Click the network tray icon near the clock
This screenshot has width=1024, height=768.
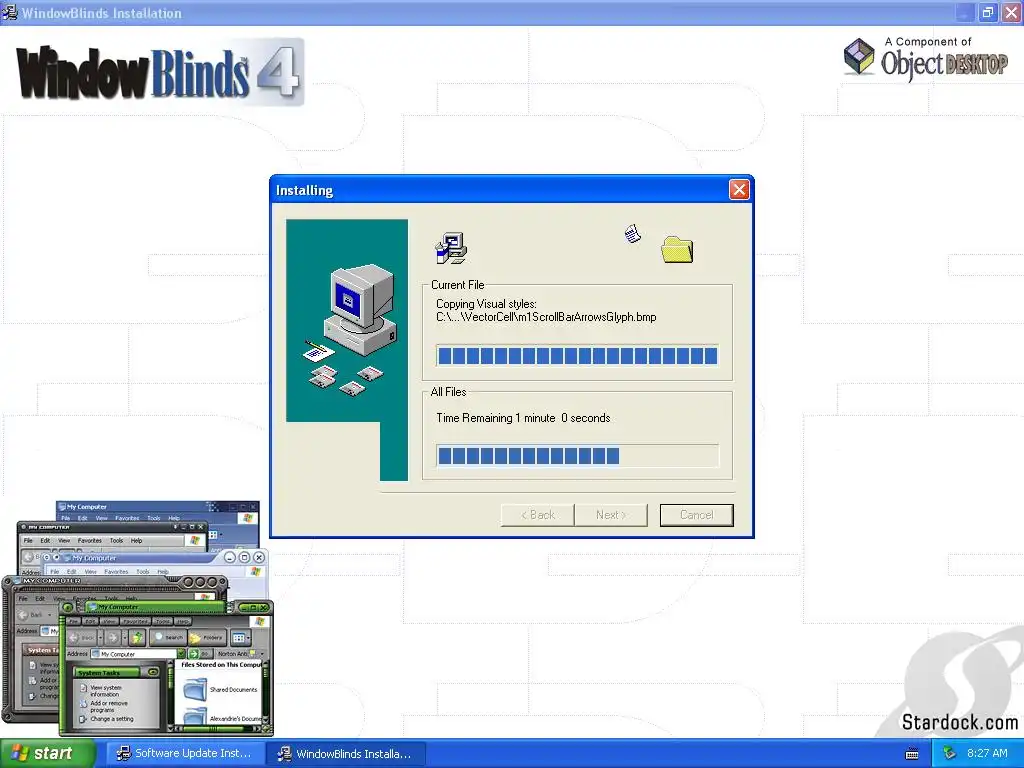(949, 754)
